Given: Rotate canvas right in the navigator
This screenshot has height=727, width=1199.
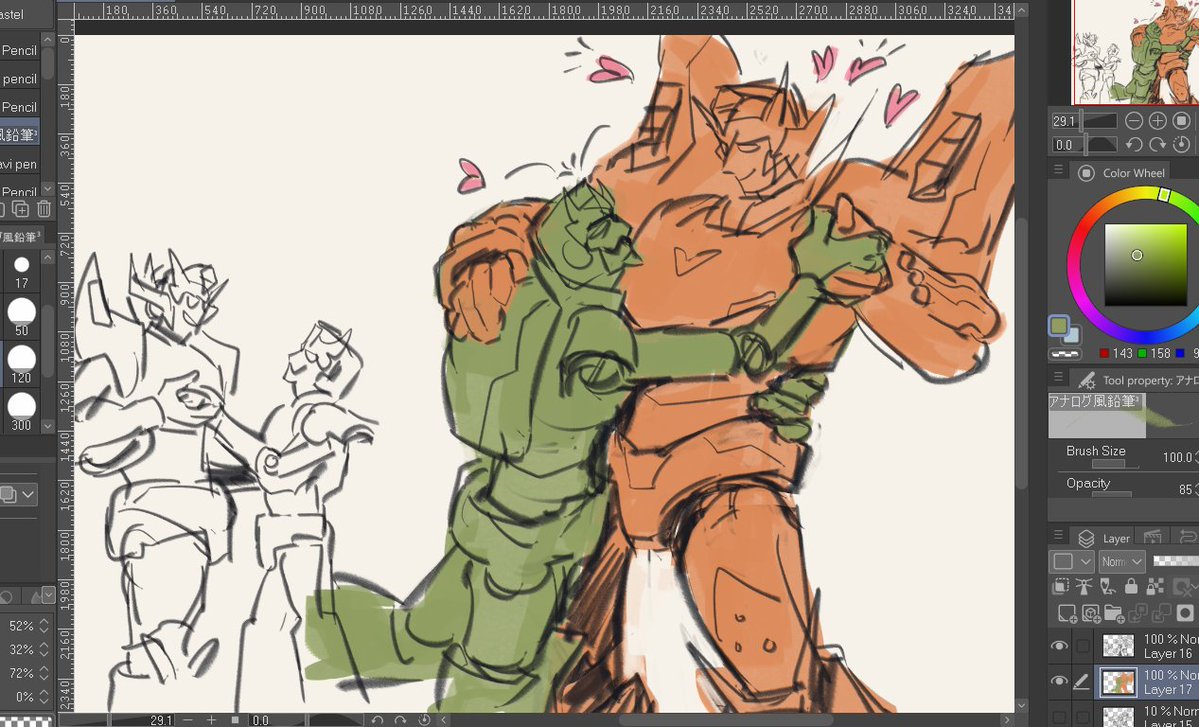Looking at the screenshot, I should click(1158, 144).
